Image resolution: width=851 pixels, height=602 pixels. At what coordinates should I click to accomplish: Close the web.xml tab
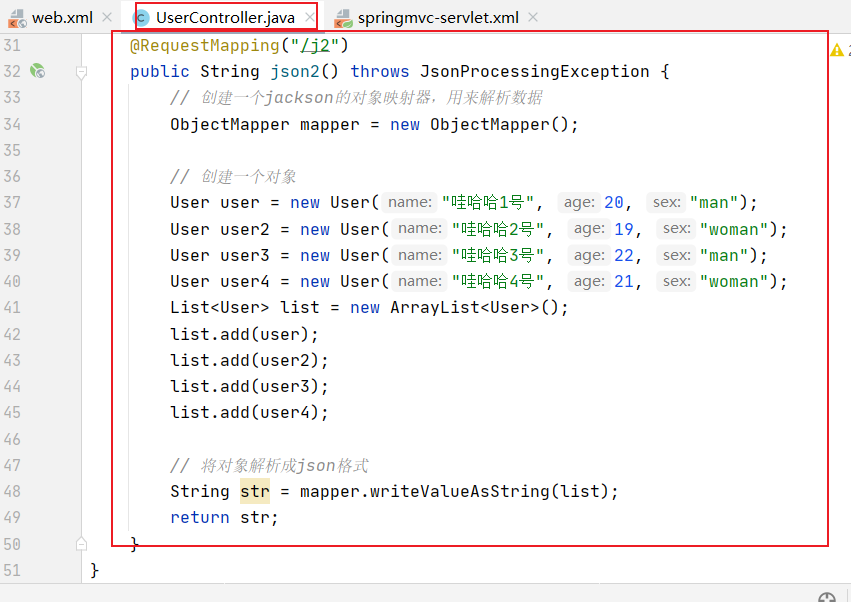(x=107, y=17)
